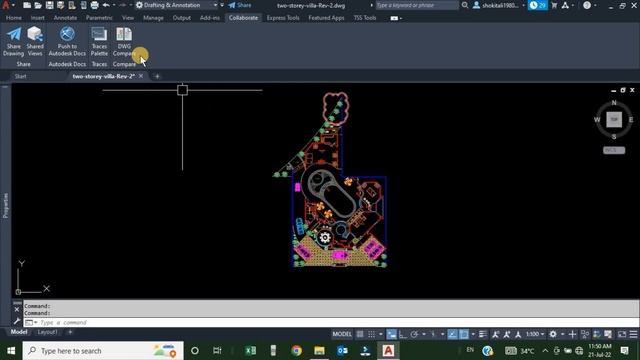Click the Save icon in quick access toolbar
The image size is (640, 360).
pos(49,5)
